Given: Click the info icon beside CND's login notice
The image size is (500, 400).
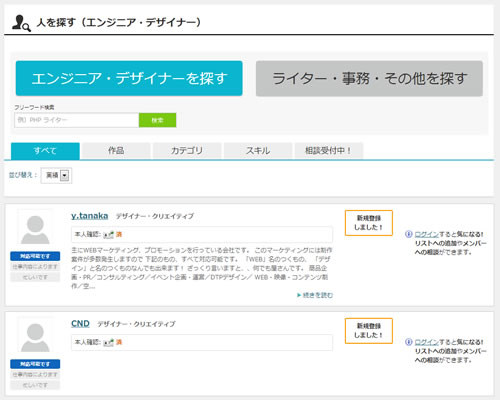Looking at the screenshot, I should 409,342.
